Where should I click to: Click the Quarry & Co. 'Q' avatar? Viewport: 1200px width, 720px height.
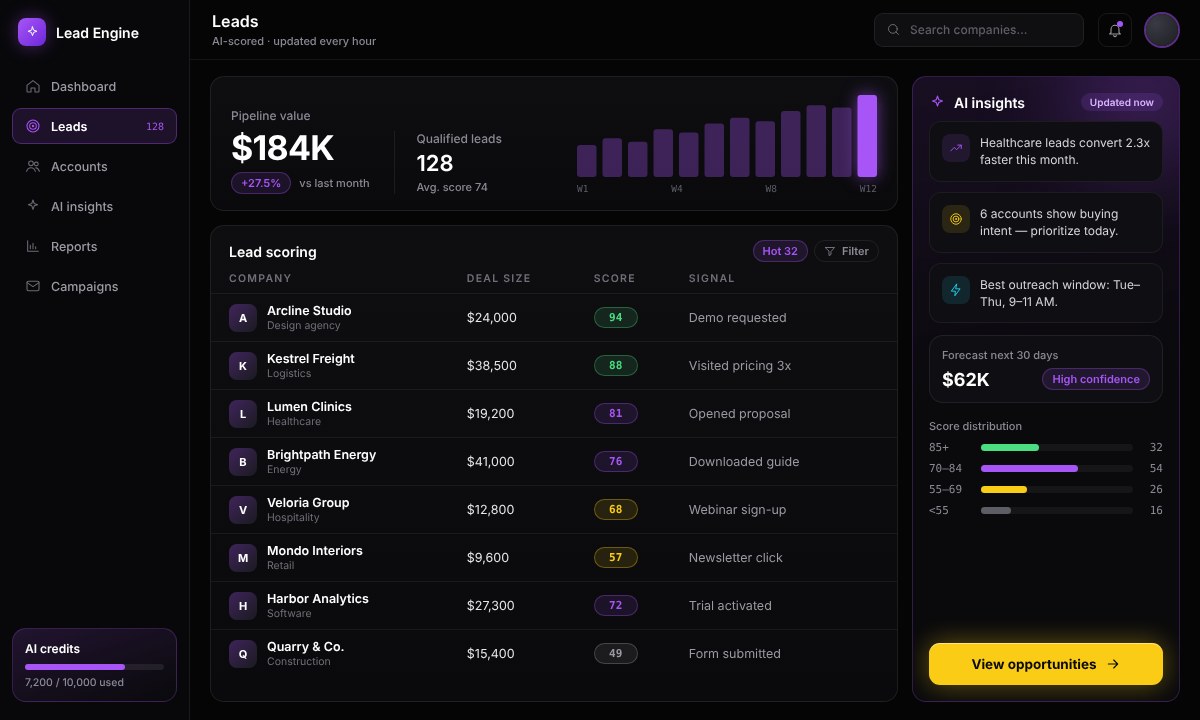tap(243, 654)
